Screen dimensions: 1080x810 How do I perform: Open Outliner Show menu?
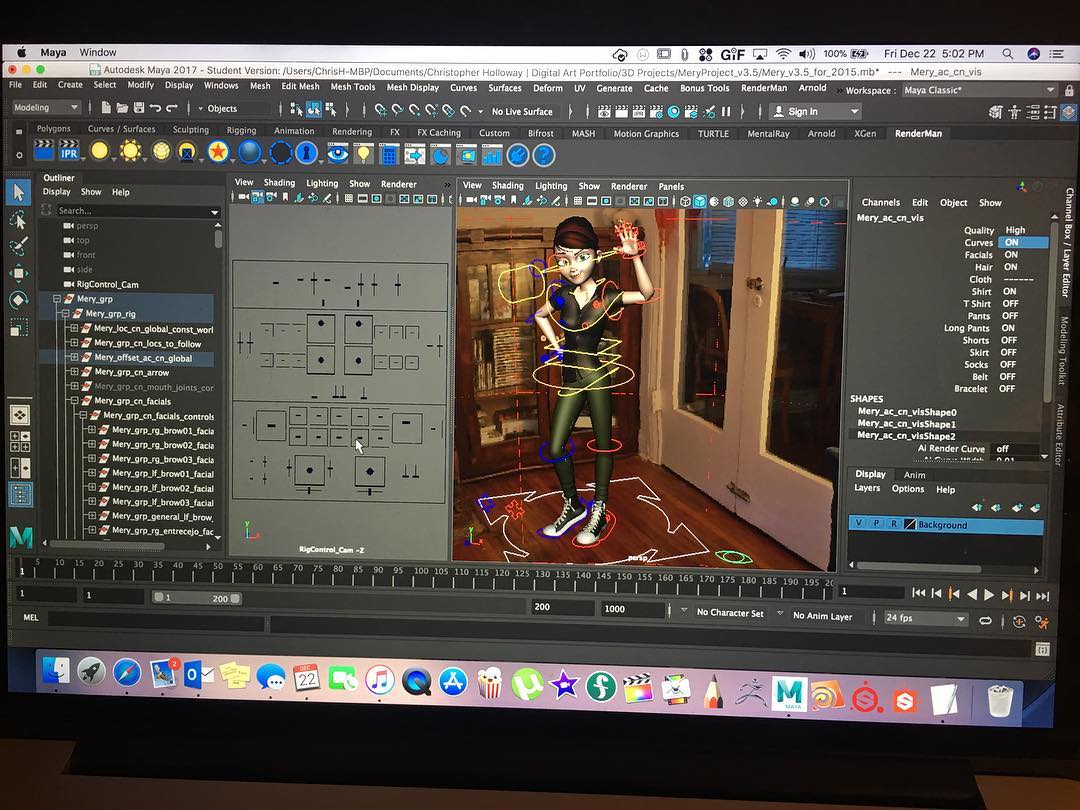[91, 191]
